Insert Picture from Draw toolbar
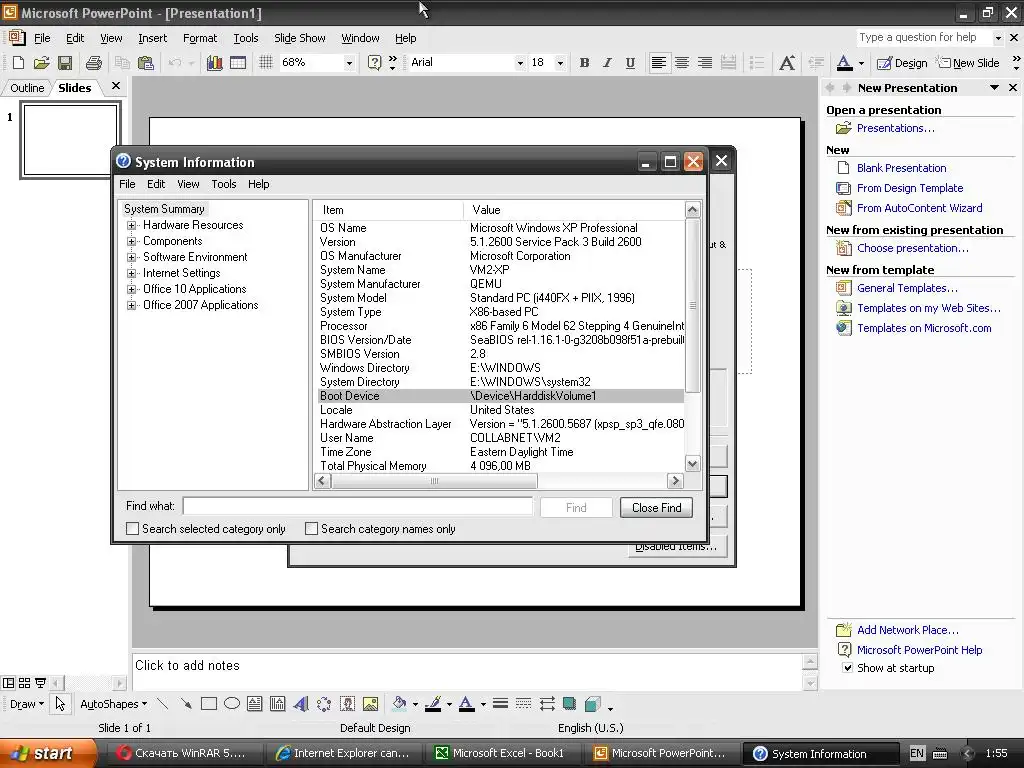The height and width of the screenshot is (768, 1024). (370, 704)
